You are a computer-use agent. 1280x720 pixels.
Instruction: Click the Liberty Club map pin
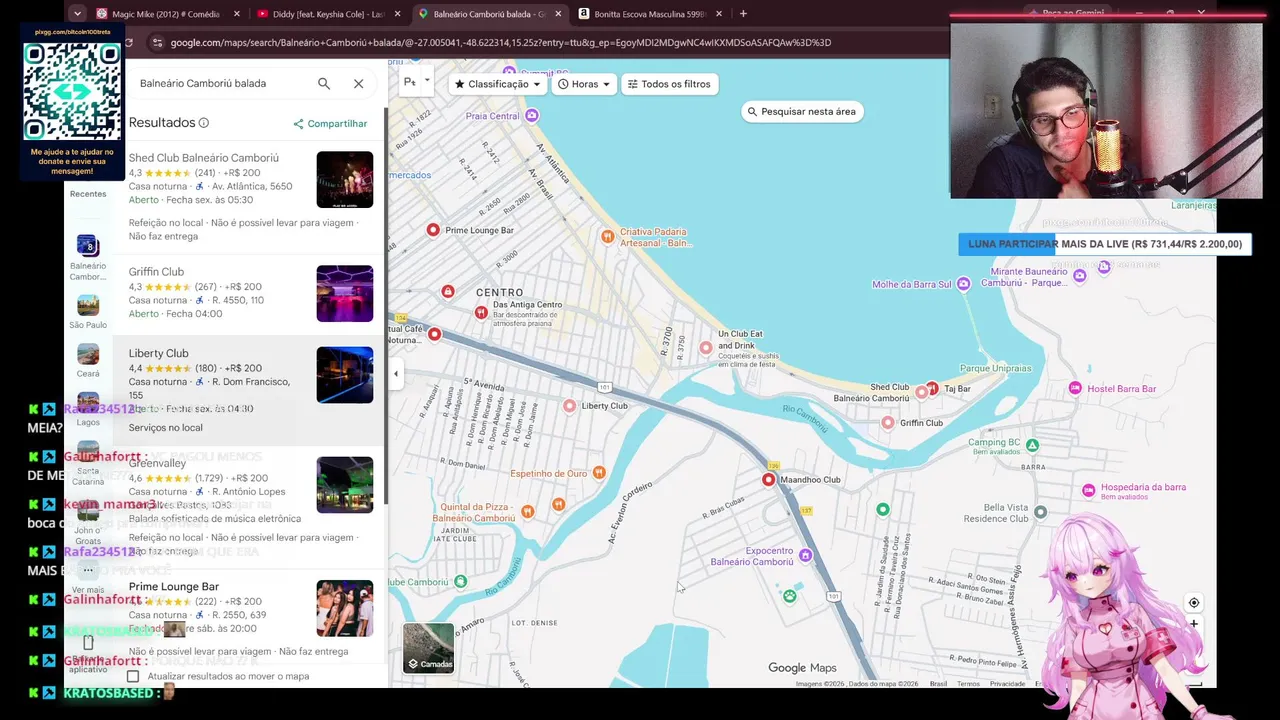(570, 406)
